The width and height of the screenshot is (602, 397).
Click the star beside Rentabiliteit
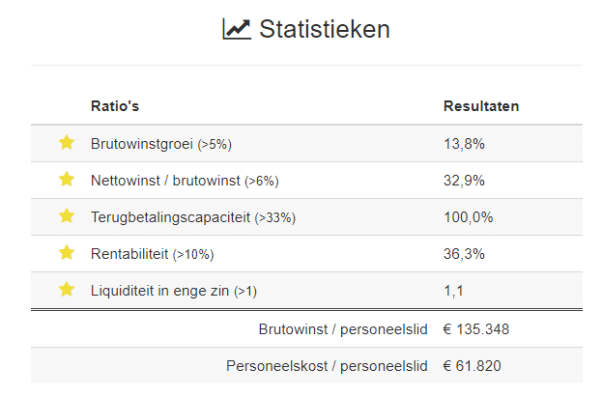[x=66, y=253]
